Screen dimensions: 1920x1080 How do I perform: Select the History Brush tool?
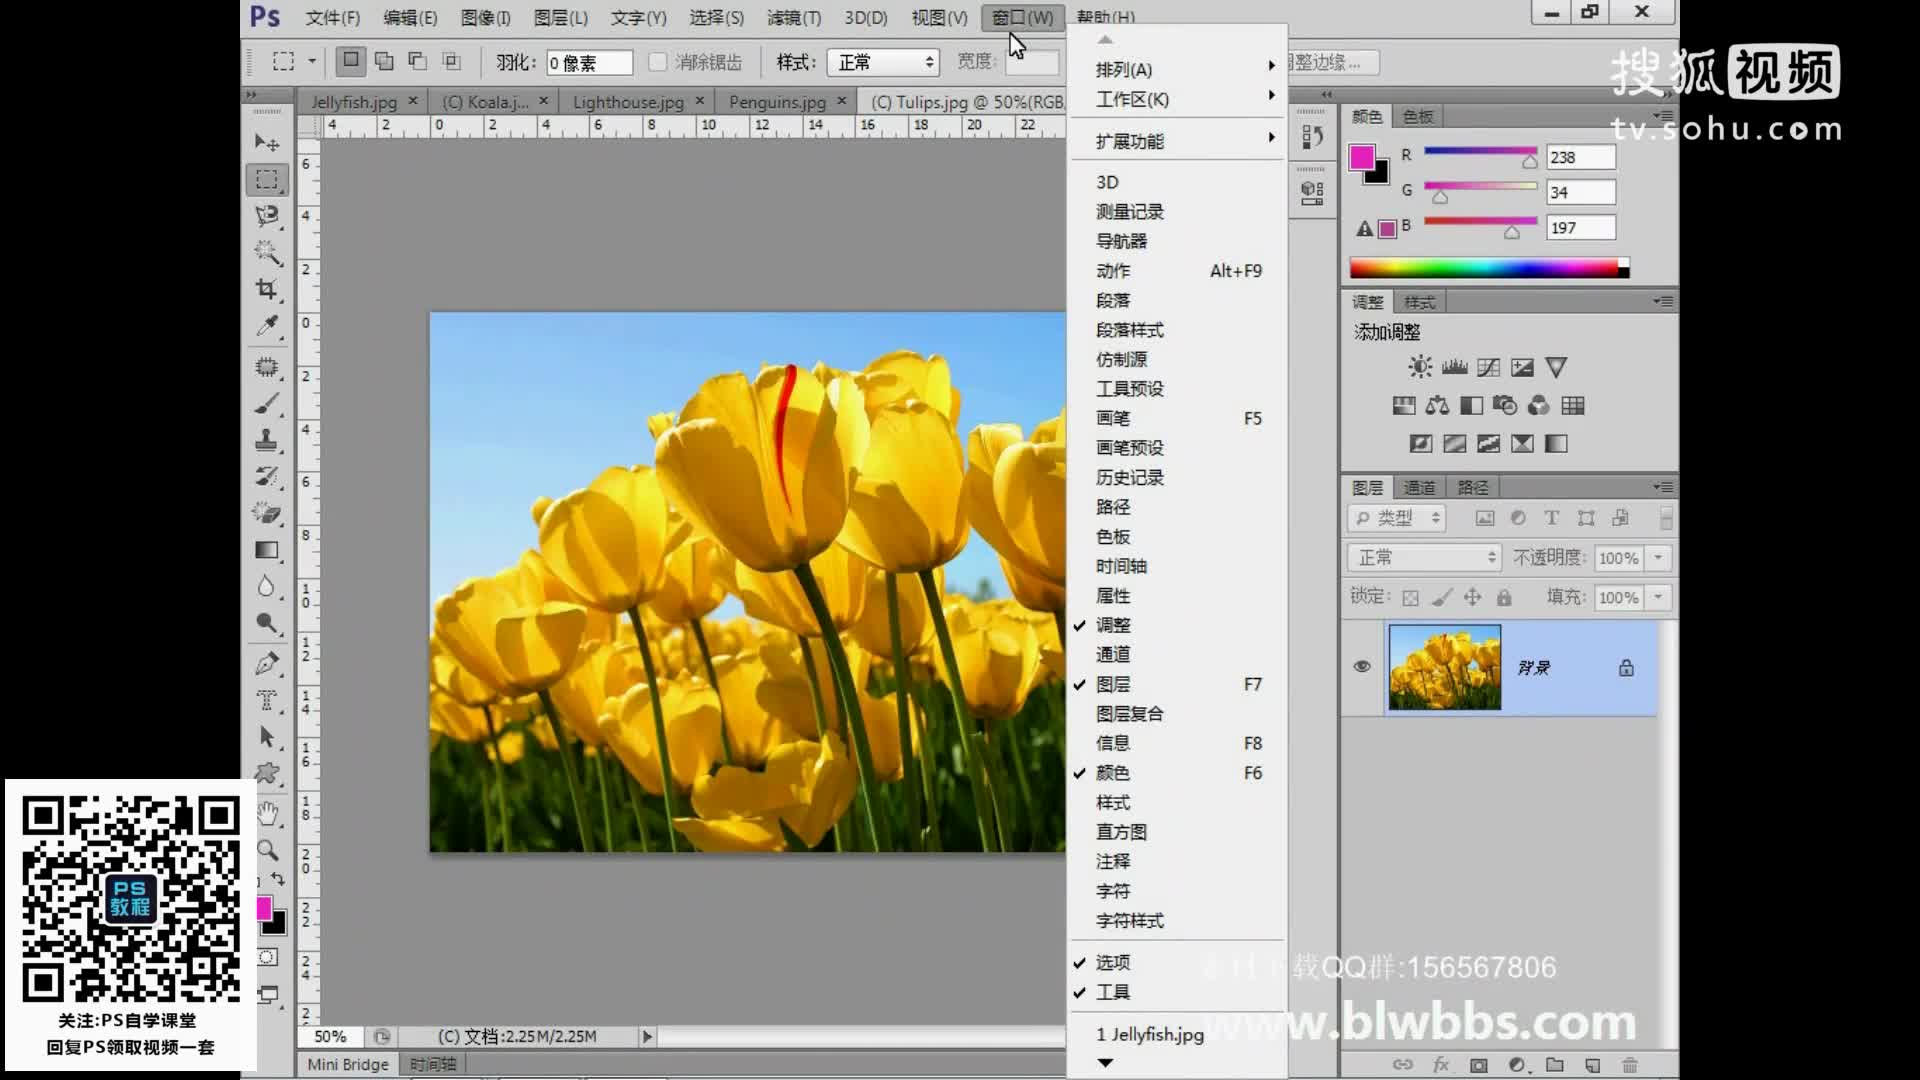pyautogui.click(x=266, y=476)
